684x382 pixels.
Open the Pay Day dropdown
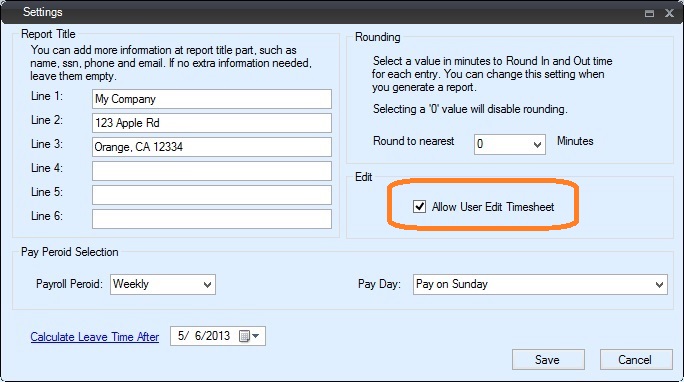click(540, 284)
